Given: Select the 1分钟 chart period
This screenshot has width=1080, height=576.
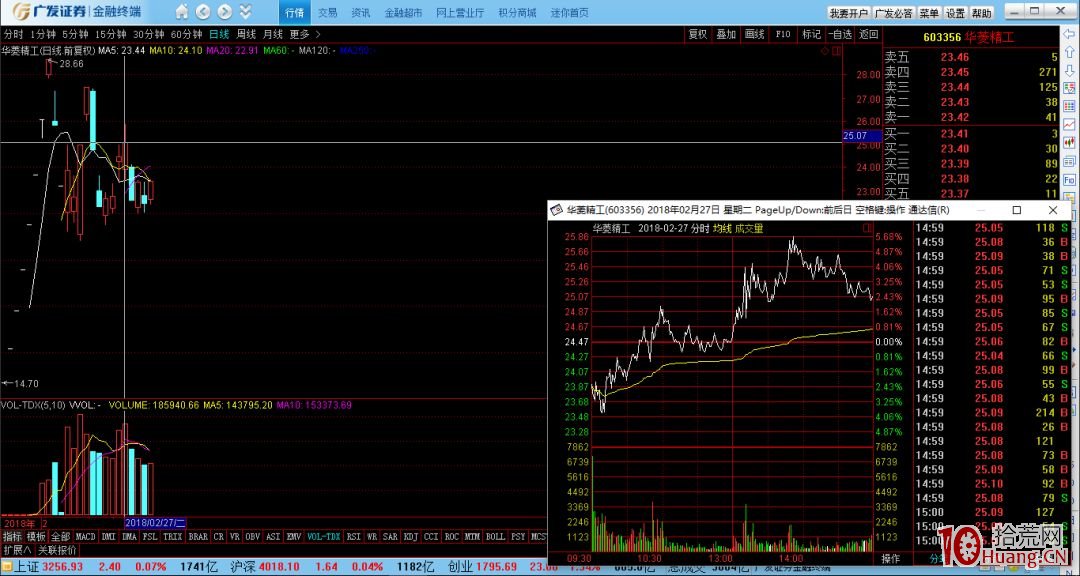Looking at the screenshot, I should [x=43, y=34].
